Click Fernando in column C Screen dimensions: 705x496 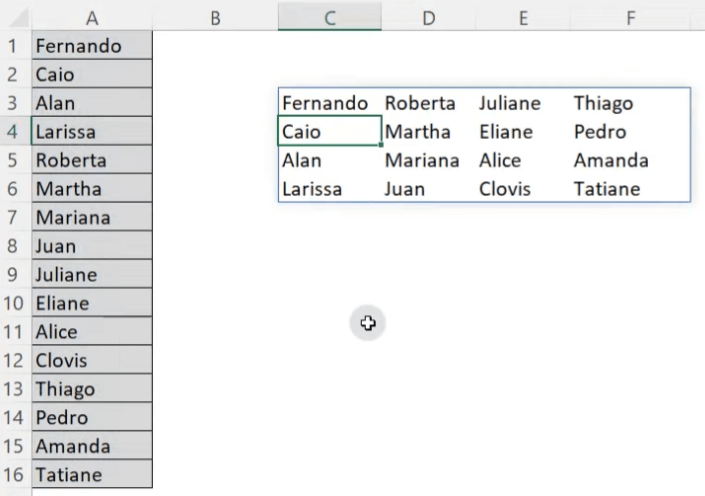(x=330, y=103)
